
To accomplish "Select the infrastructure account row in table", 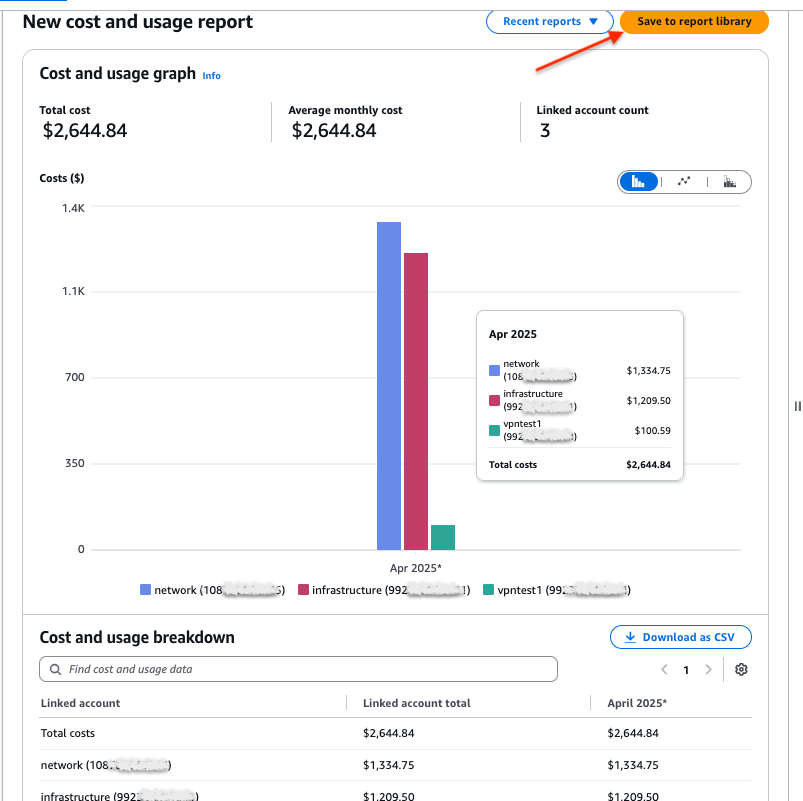I will coord(395,793).
